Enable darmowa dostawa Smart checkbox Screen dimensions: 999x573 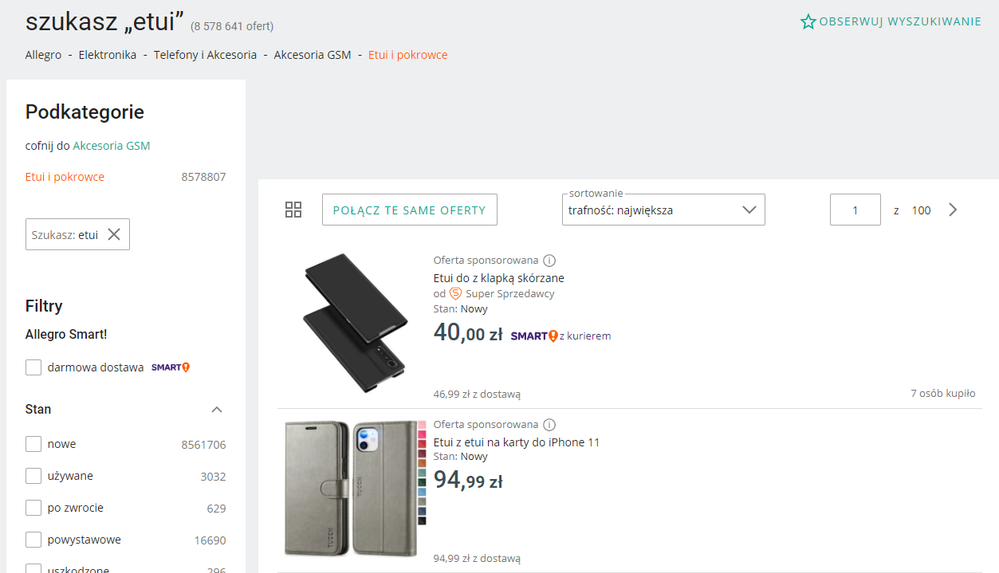(34, 368)
